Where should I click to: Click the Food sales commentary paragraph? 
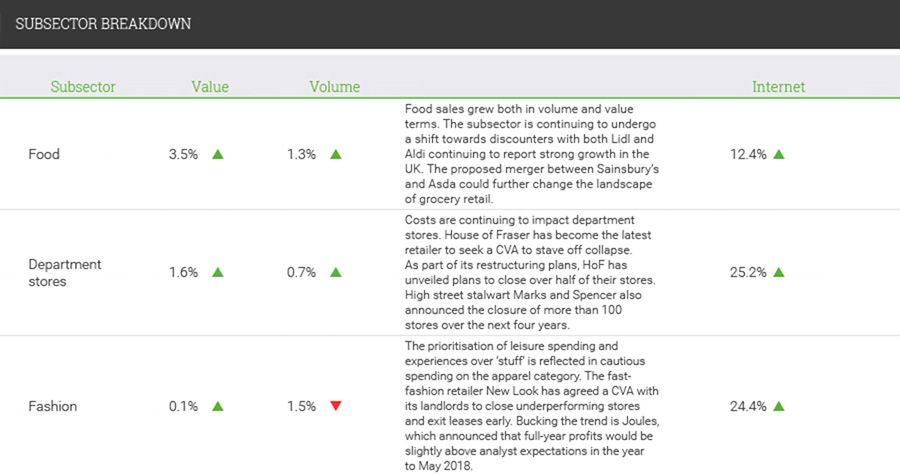tap(532, 154)
